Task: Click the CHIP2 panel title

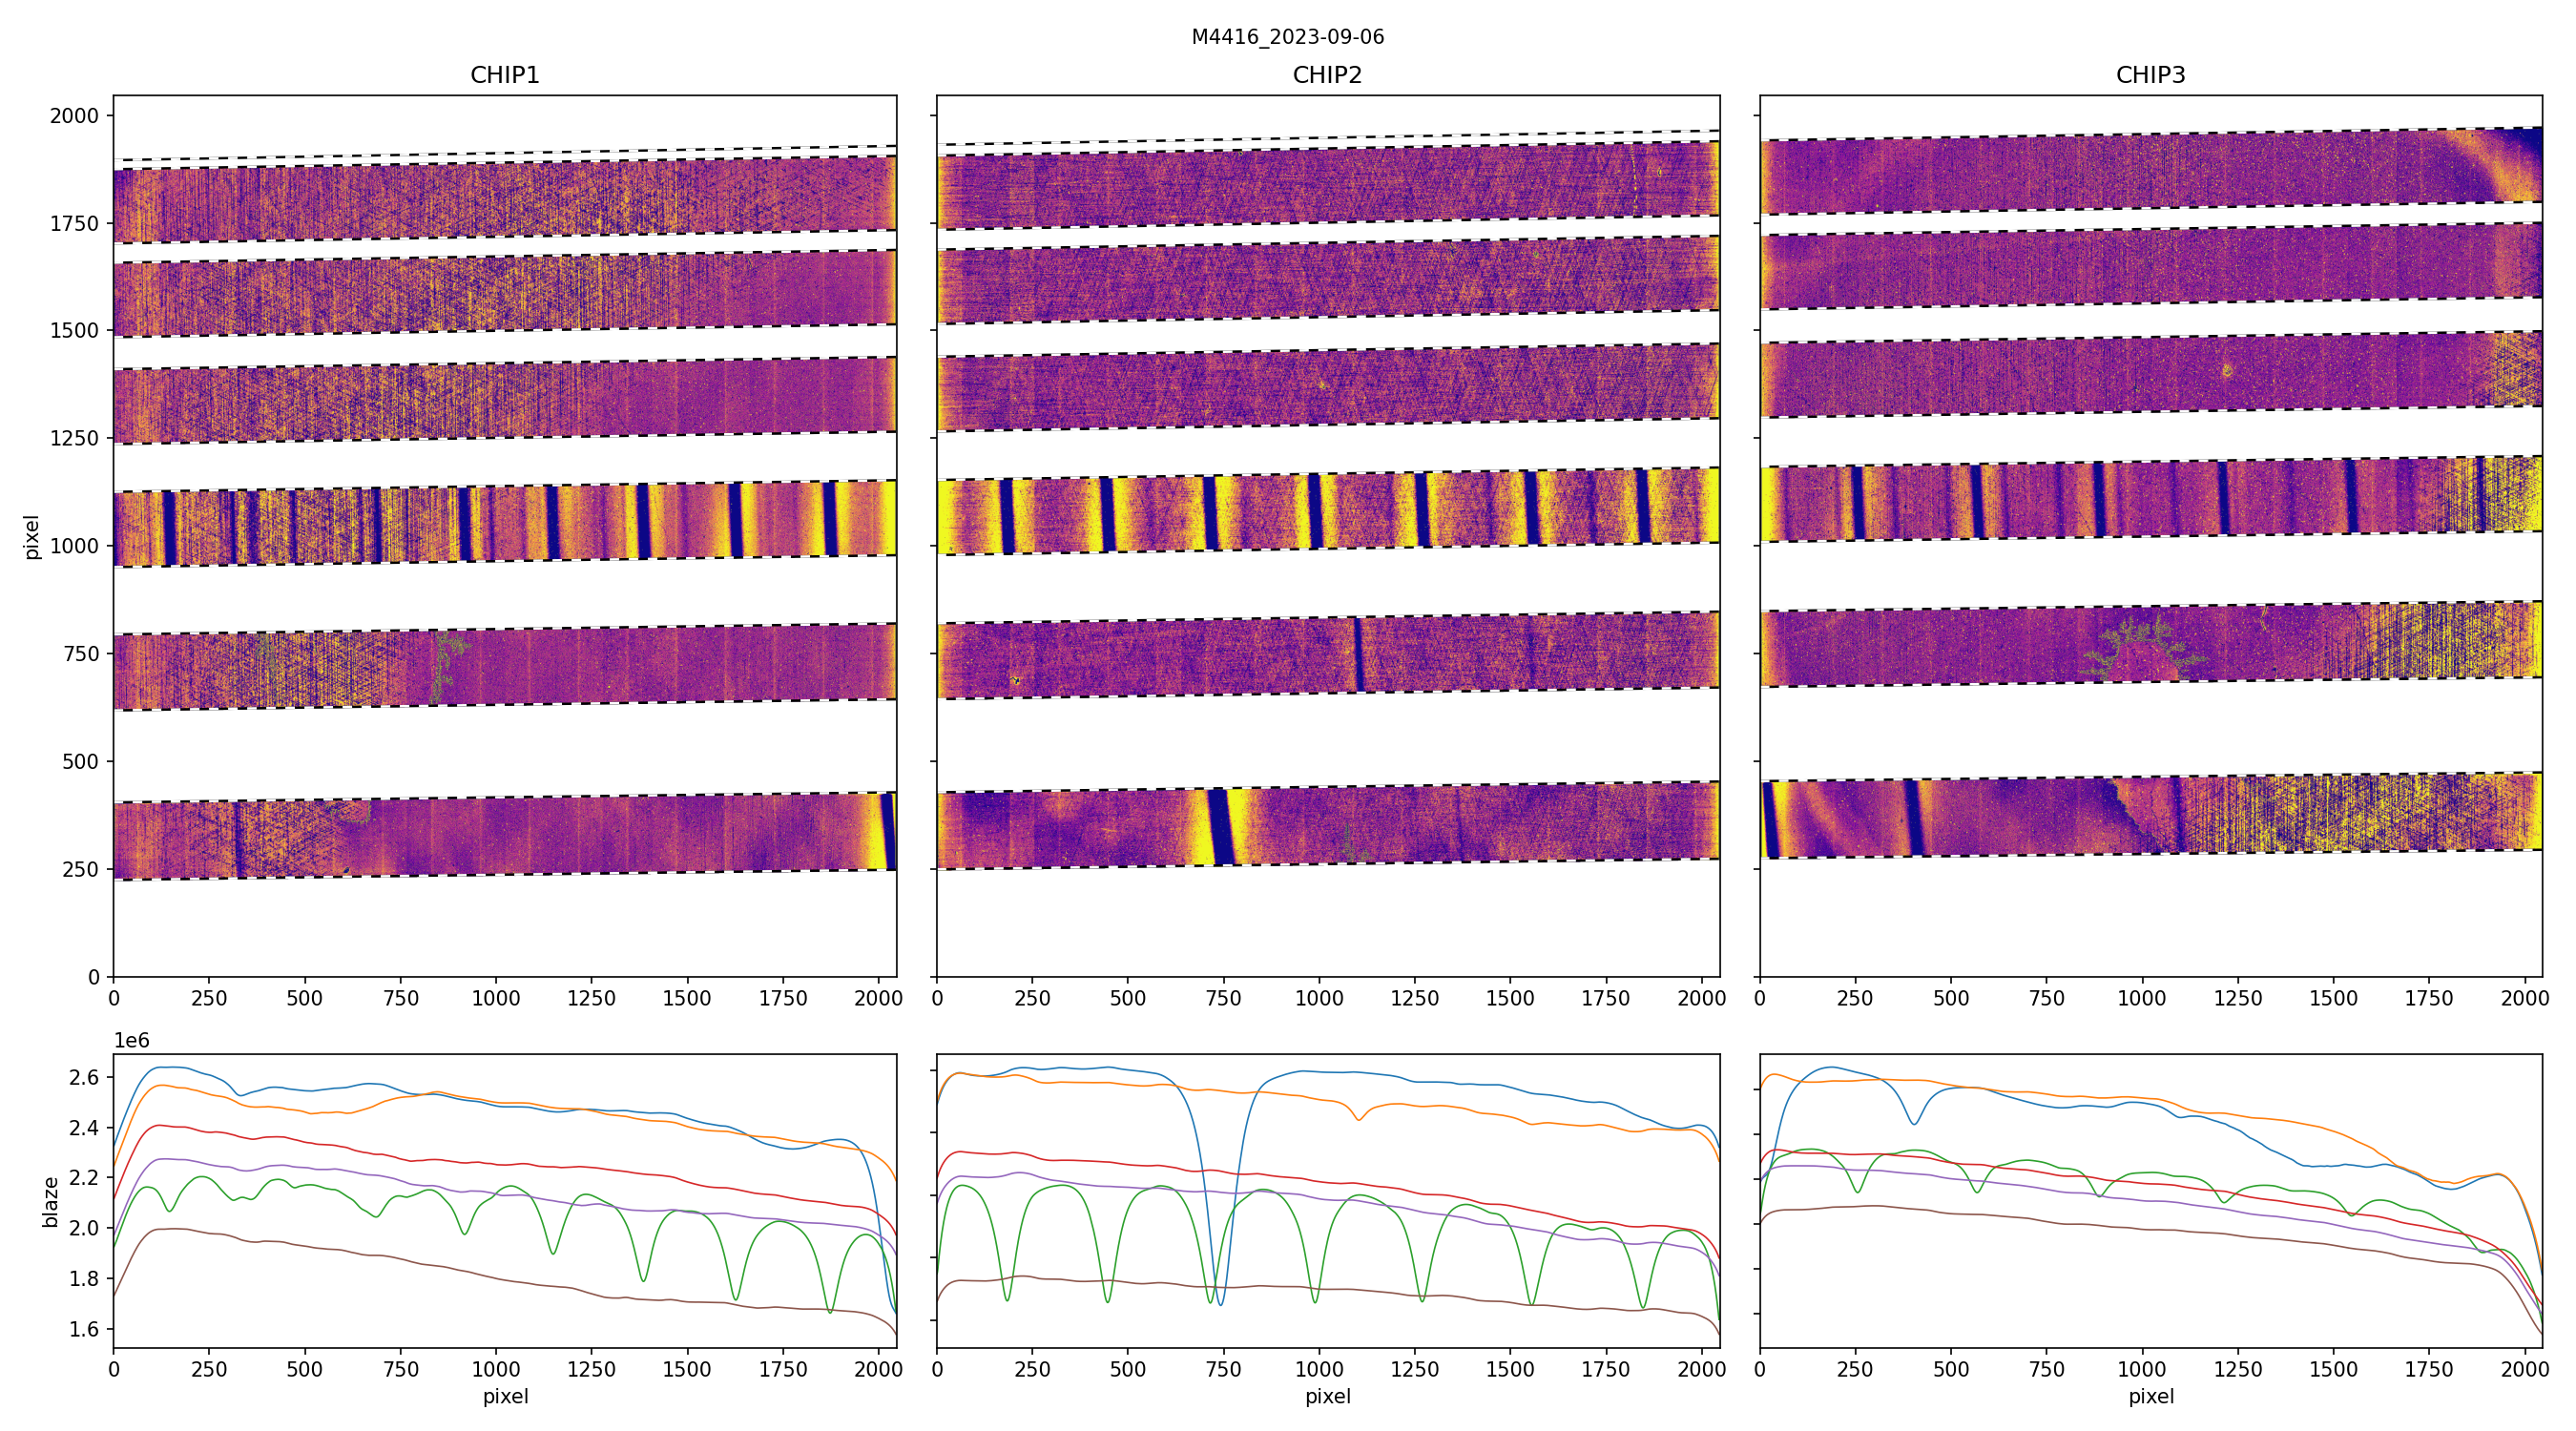Action: [1327, 75]
